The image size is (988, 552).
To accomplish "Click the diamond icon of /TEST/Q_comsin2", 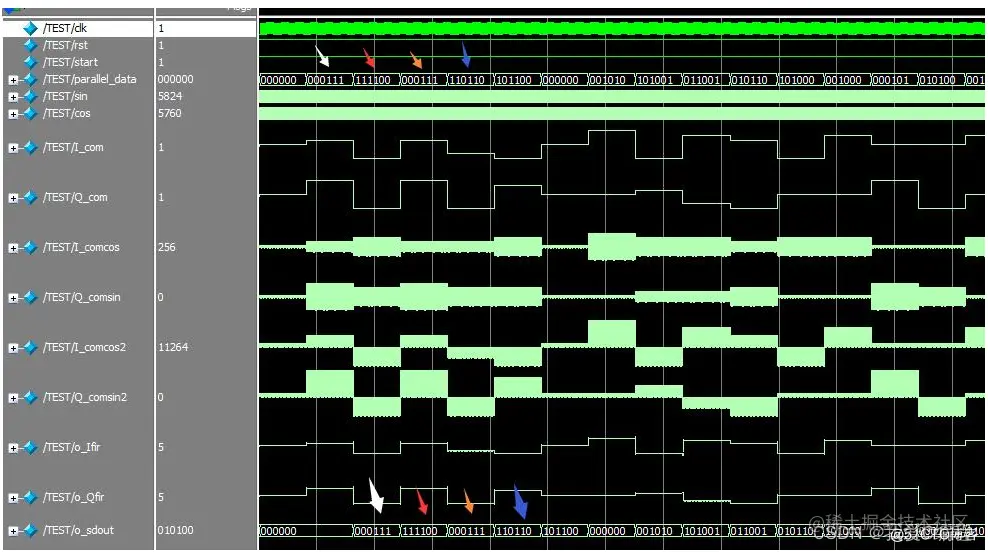I will click(30, 398).
